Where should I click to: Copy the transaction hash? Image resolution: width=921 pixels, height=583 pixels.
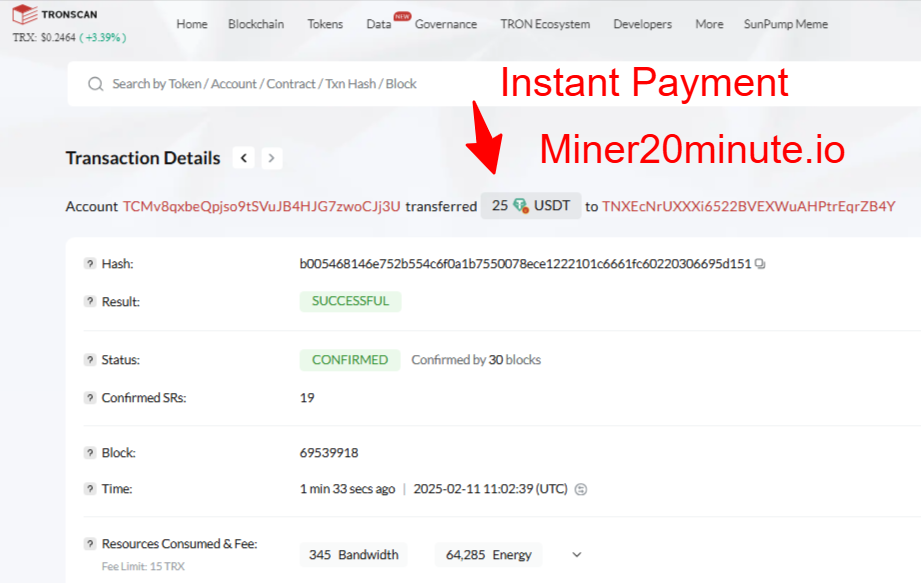pyautogui.click(x=760, y=264)
